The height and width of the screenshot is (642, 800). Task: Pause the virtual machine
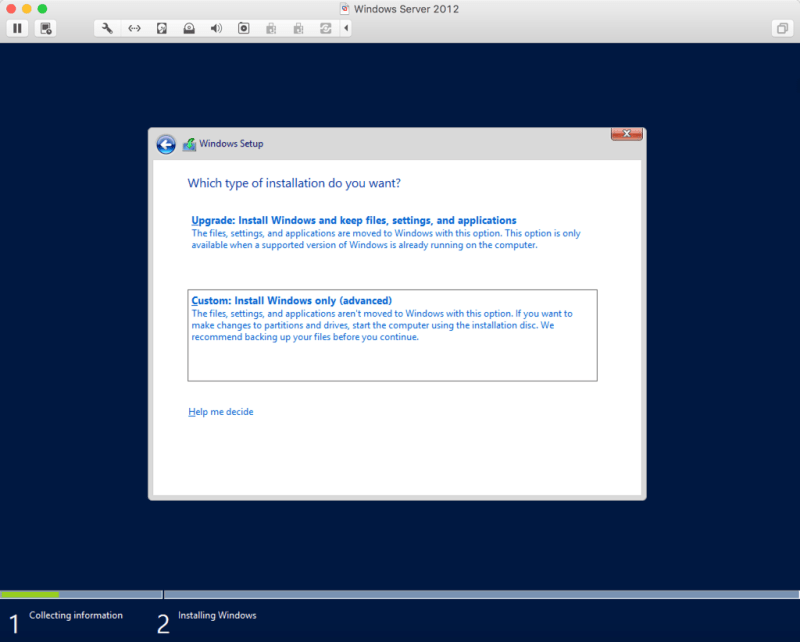(17, 28)
